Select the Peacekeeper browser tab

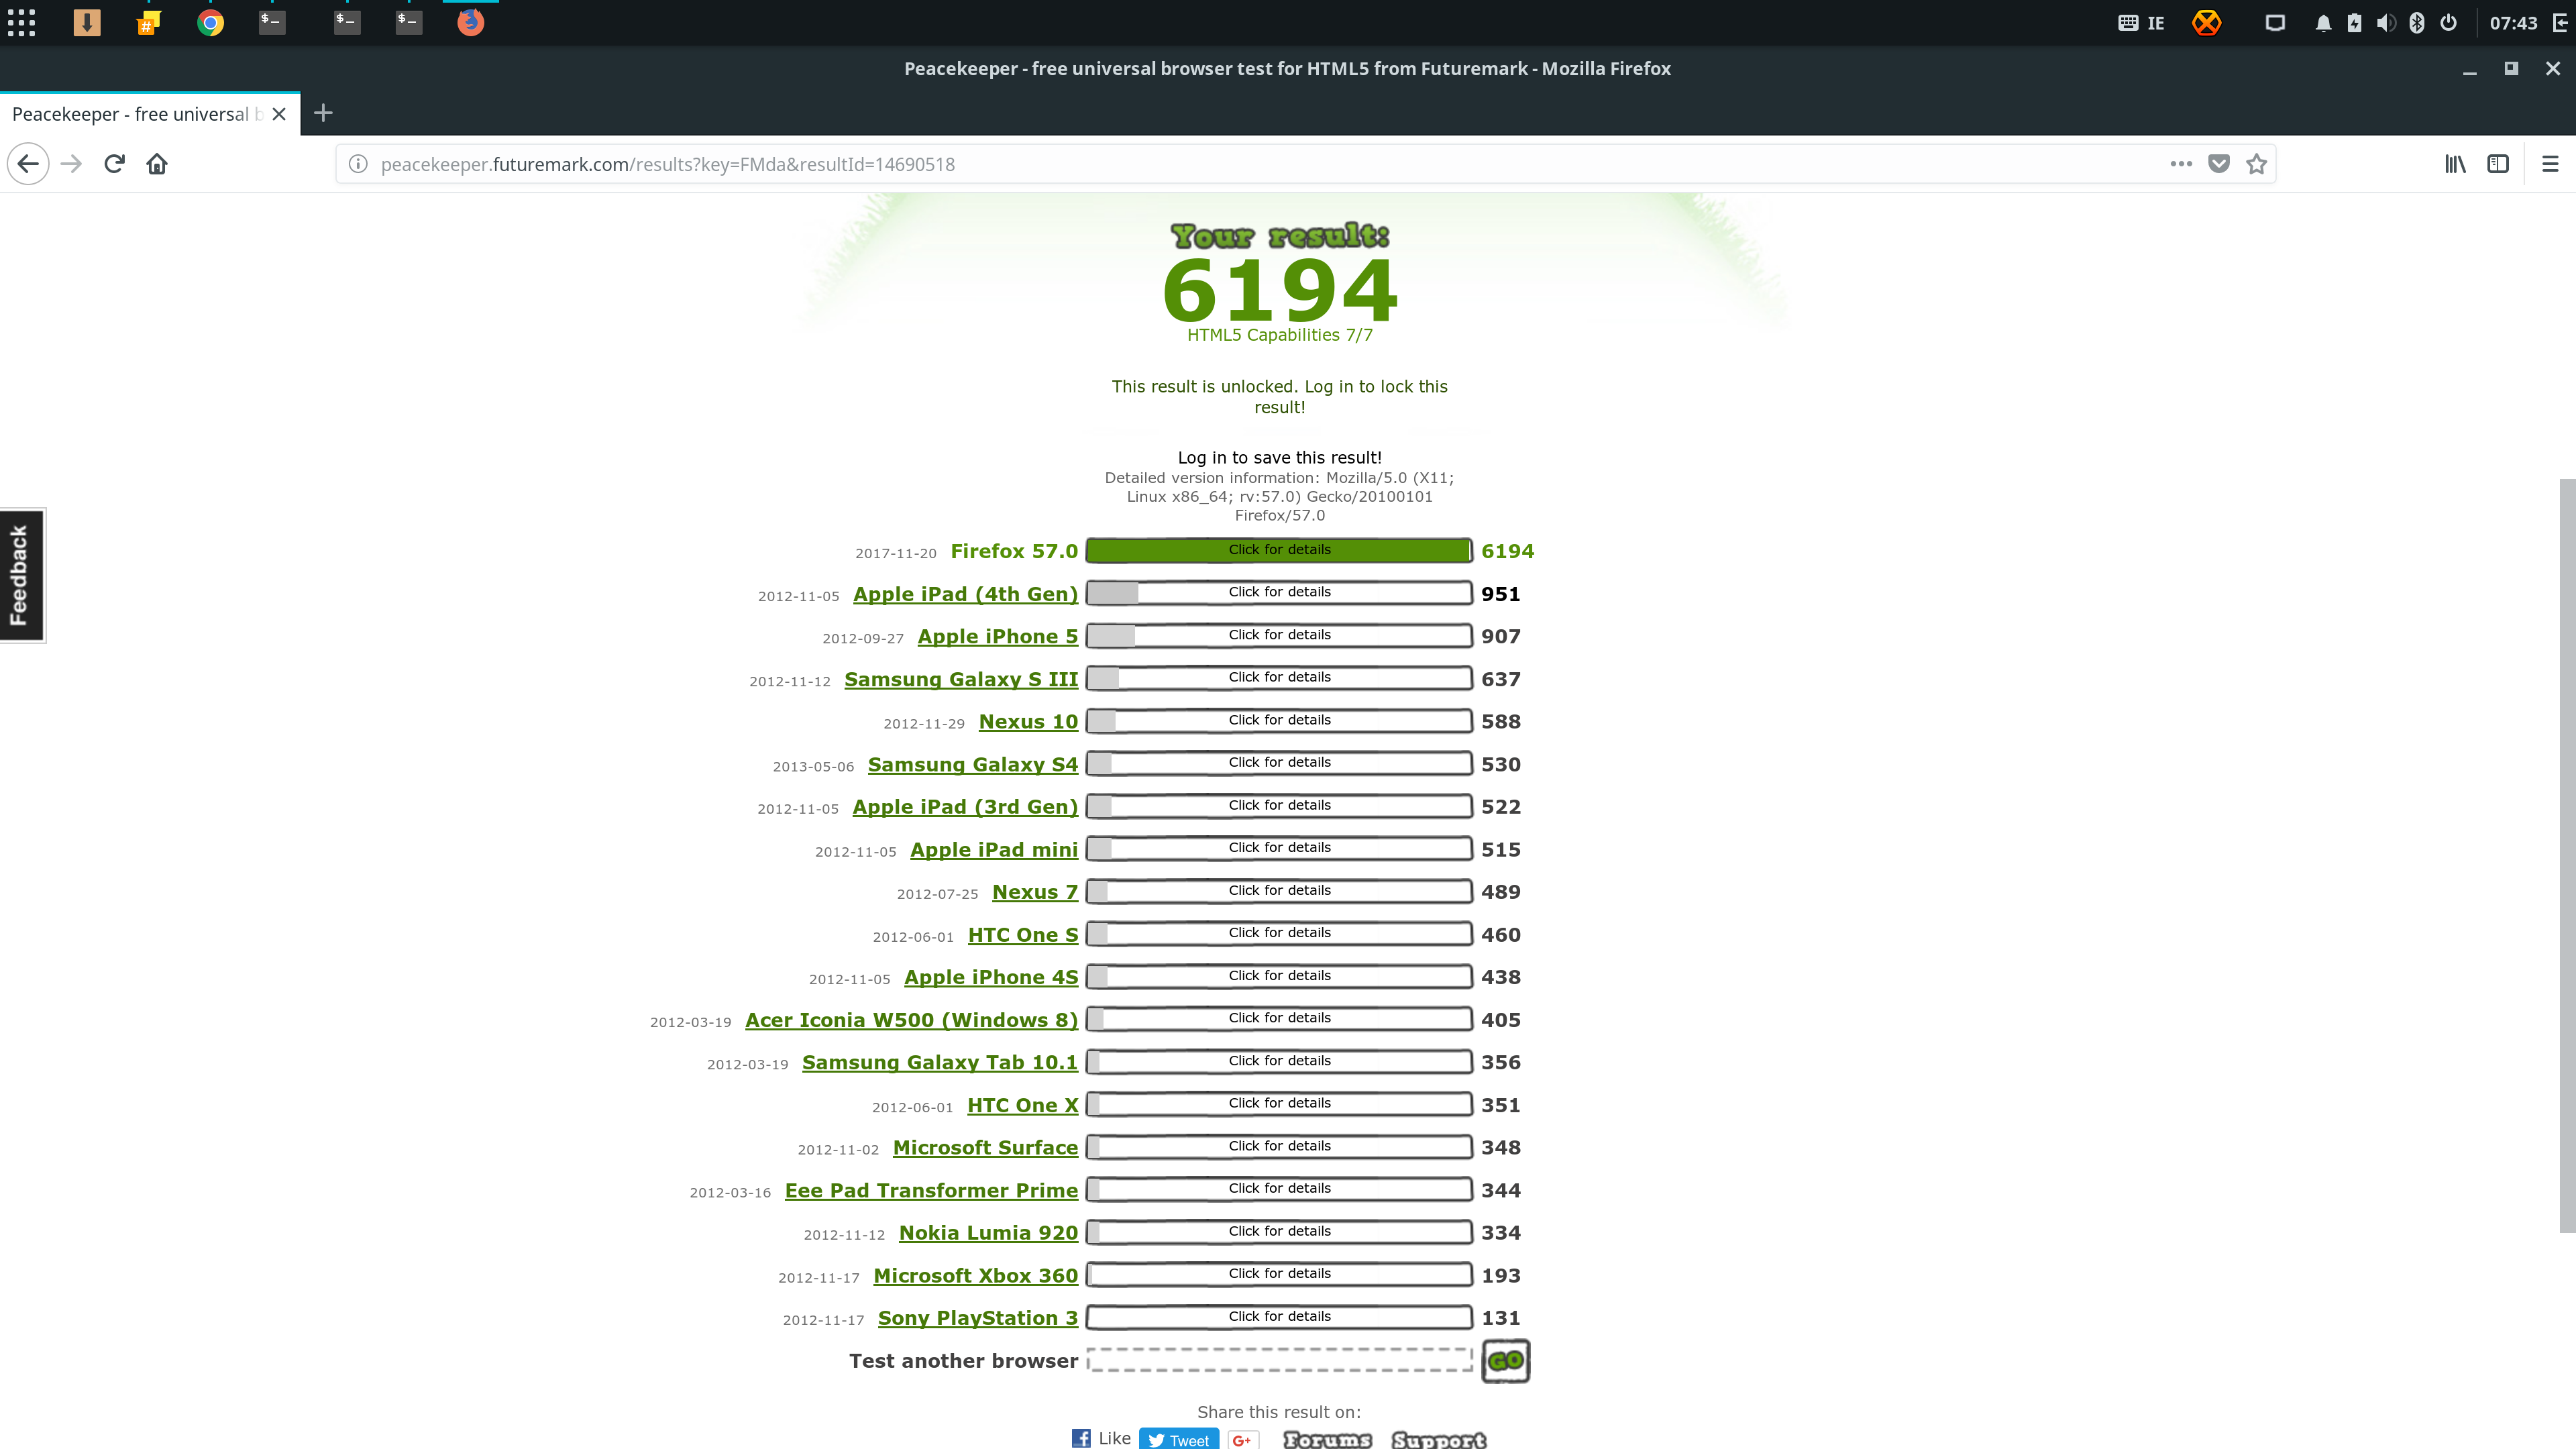click(150, 114)
